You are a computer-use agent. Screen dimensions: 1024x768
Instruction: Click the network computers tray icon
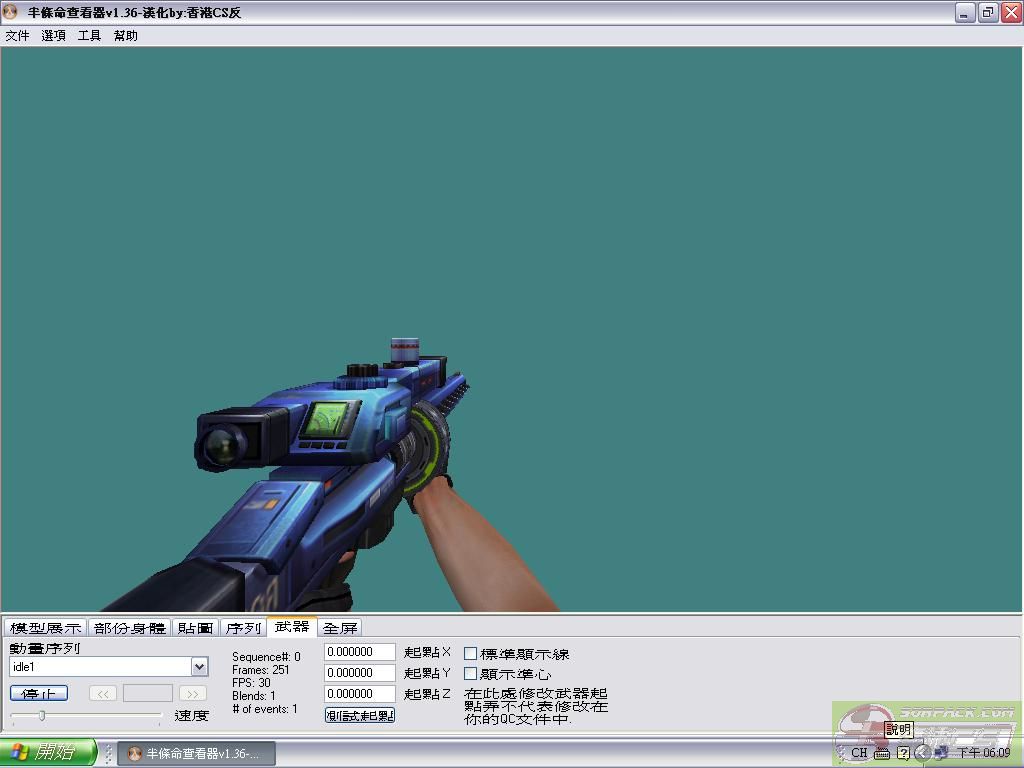(941, 753)
